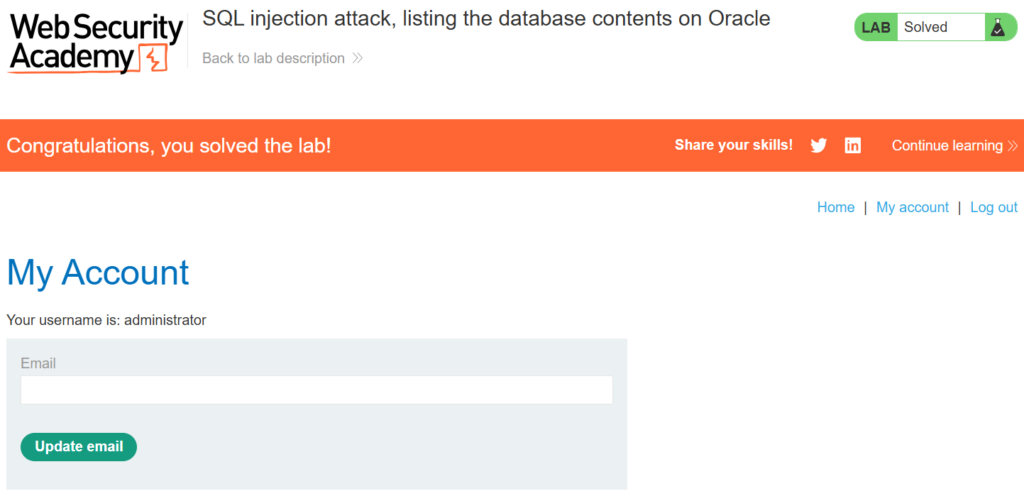Click chevrons beside Back to lab description
Screen dimensions: 1024x496
click(358, 58)
